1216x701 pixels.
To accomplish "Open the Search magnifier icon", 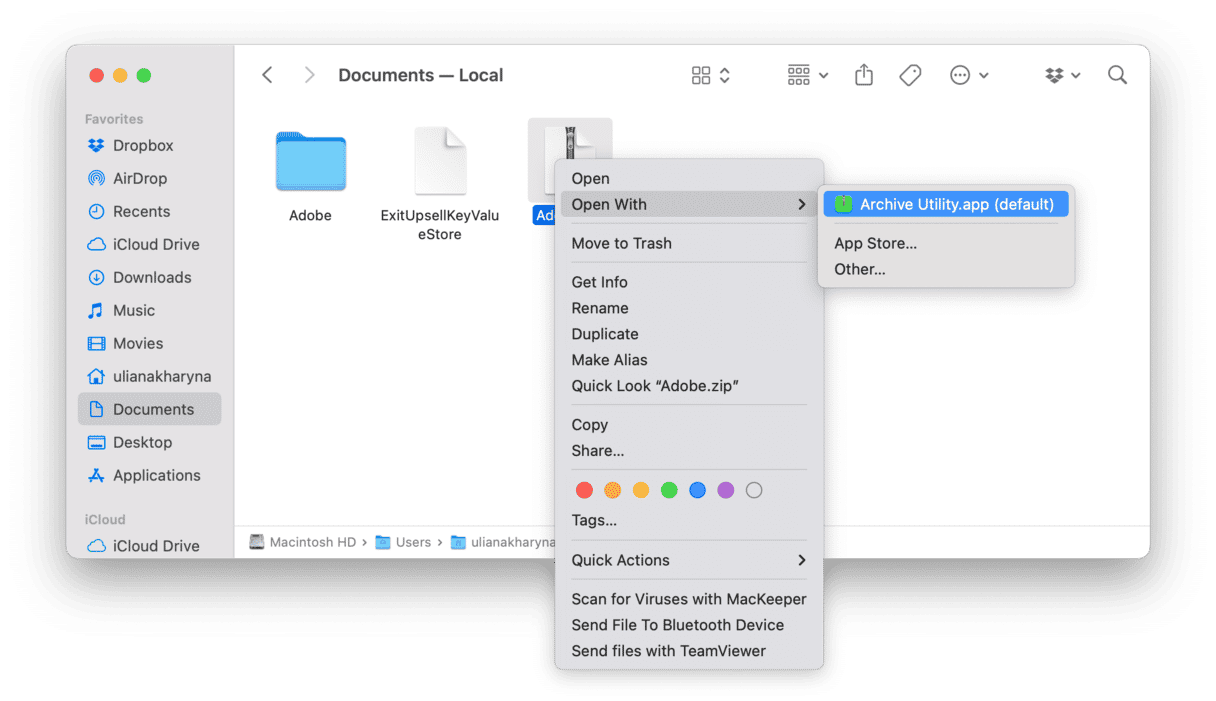I will [x=1117, y=75].
